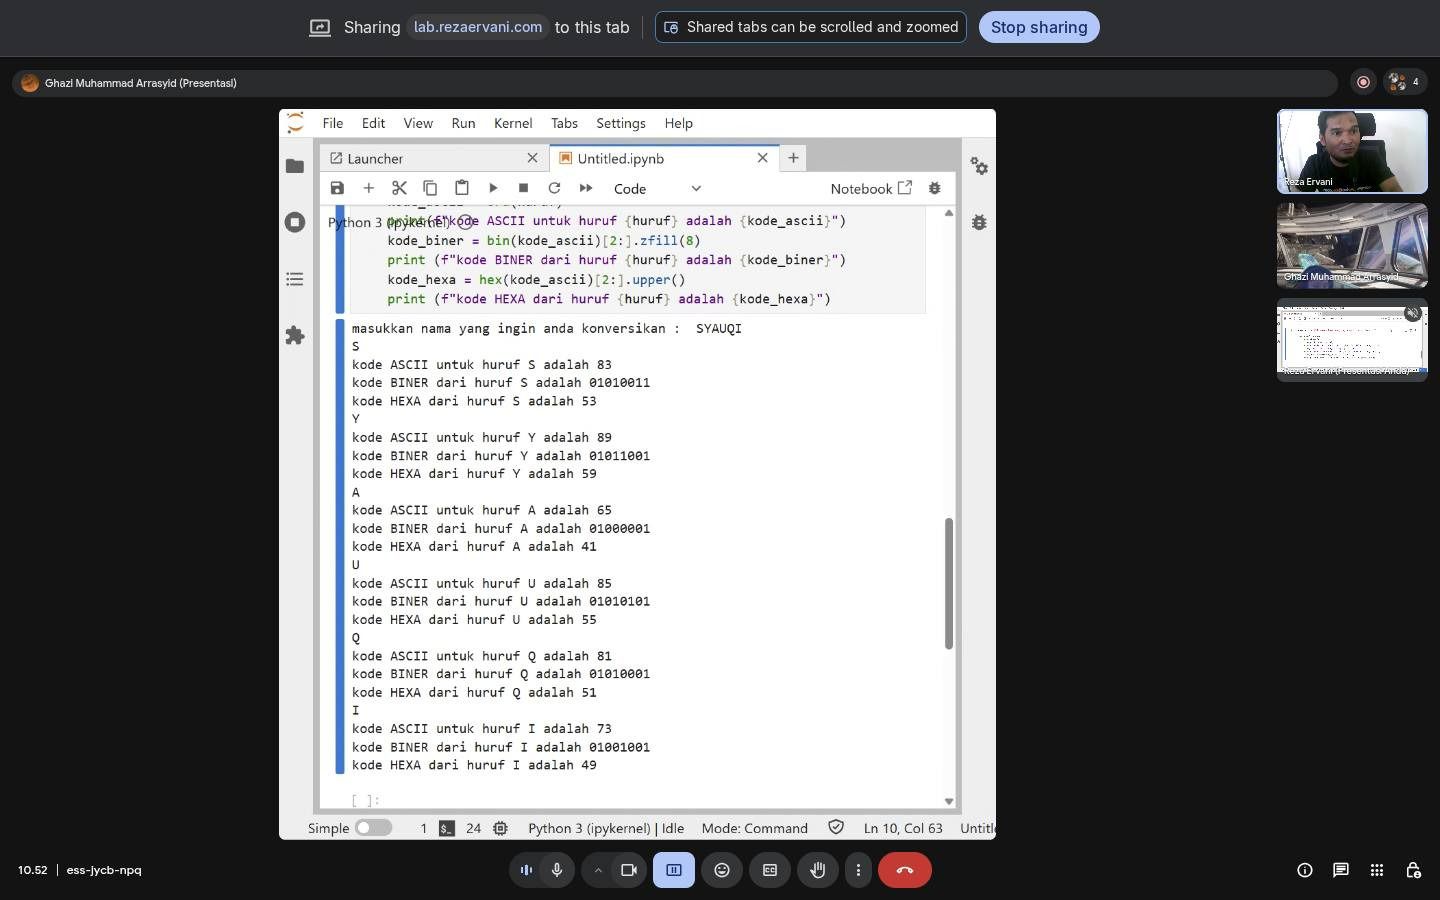Click the notebook trusted shield icon
Image resolution: width=1440 pixels, height=900 pixels.
point(836,827)
